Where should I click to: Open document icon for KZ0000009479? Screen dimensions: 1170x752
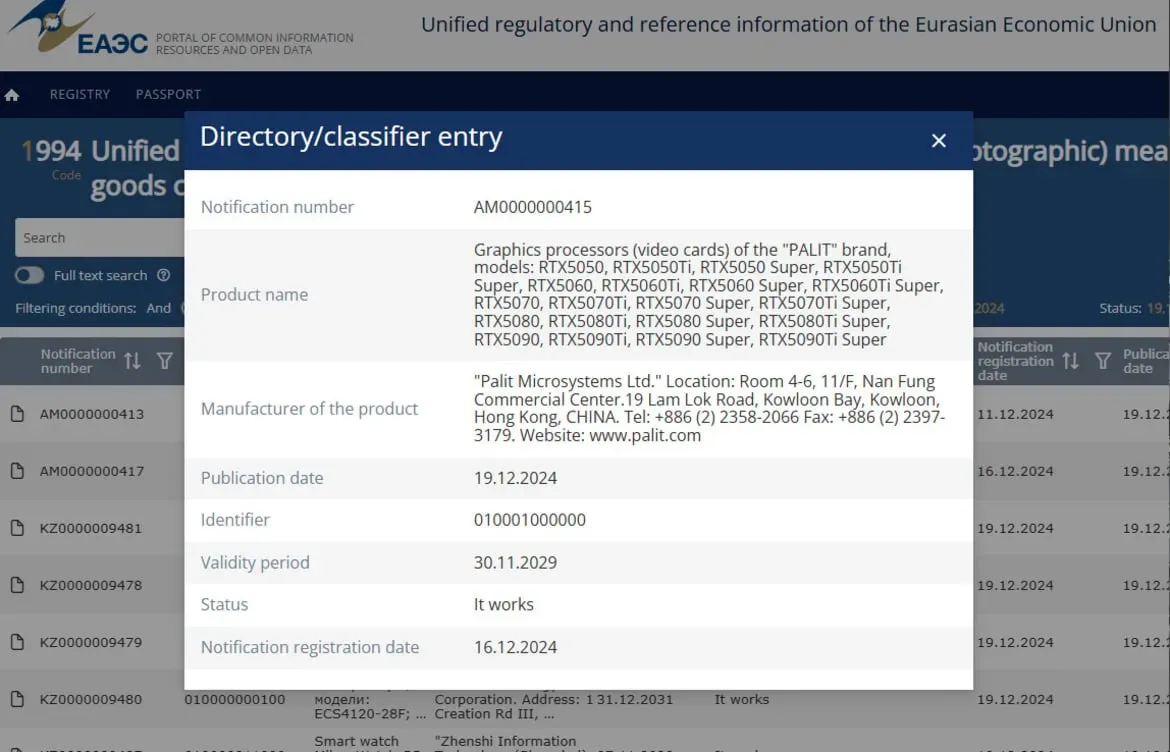[17, 642]
